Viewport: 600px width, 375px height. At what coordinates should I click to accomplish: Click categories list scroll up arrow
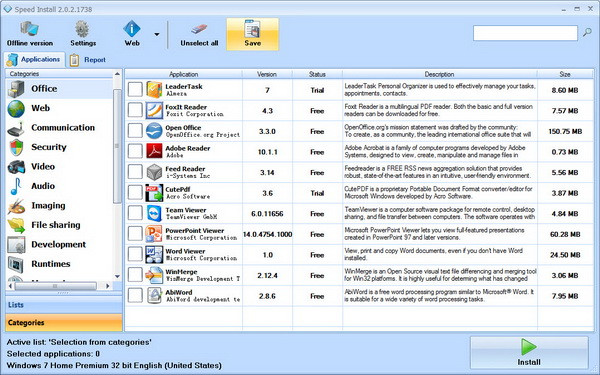coord(117,74)
